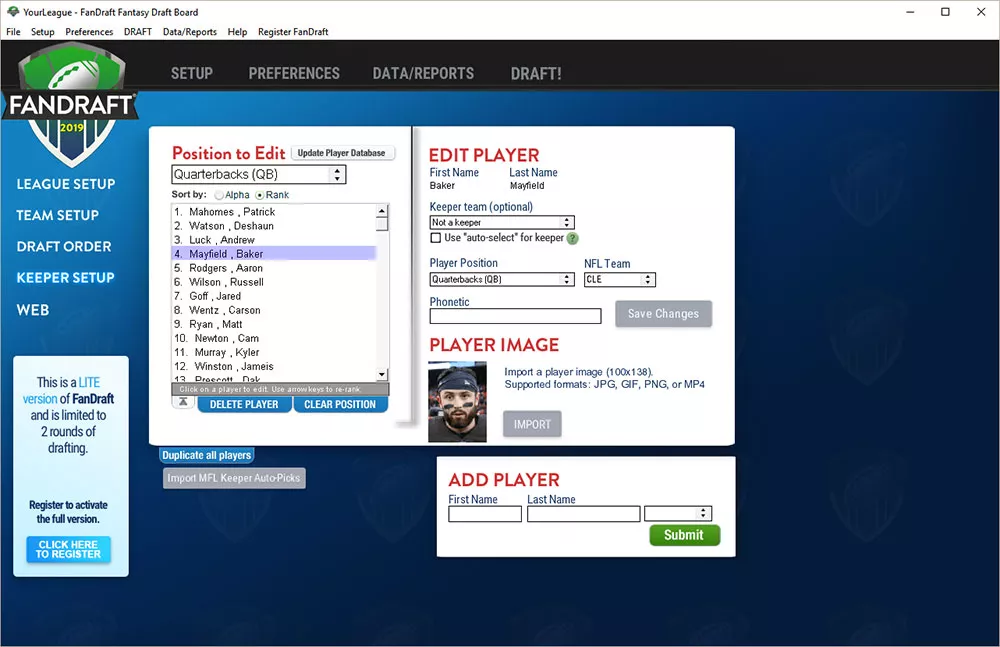
Task: Click the FanDraft app icon in title bar
Action: point(13,11)
